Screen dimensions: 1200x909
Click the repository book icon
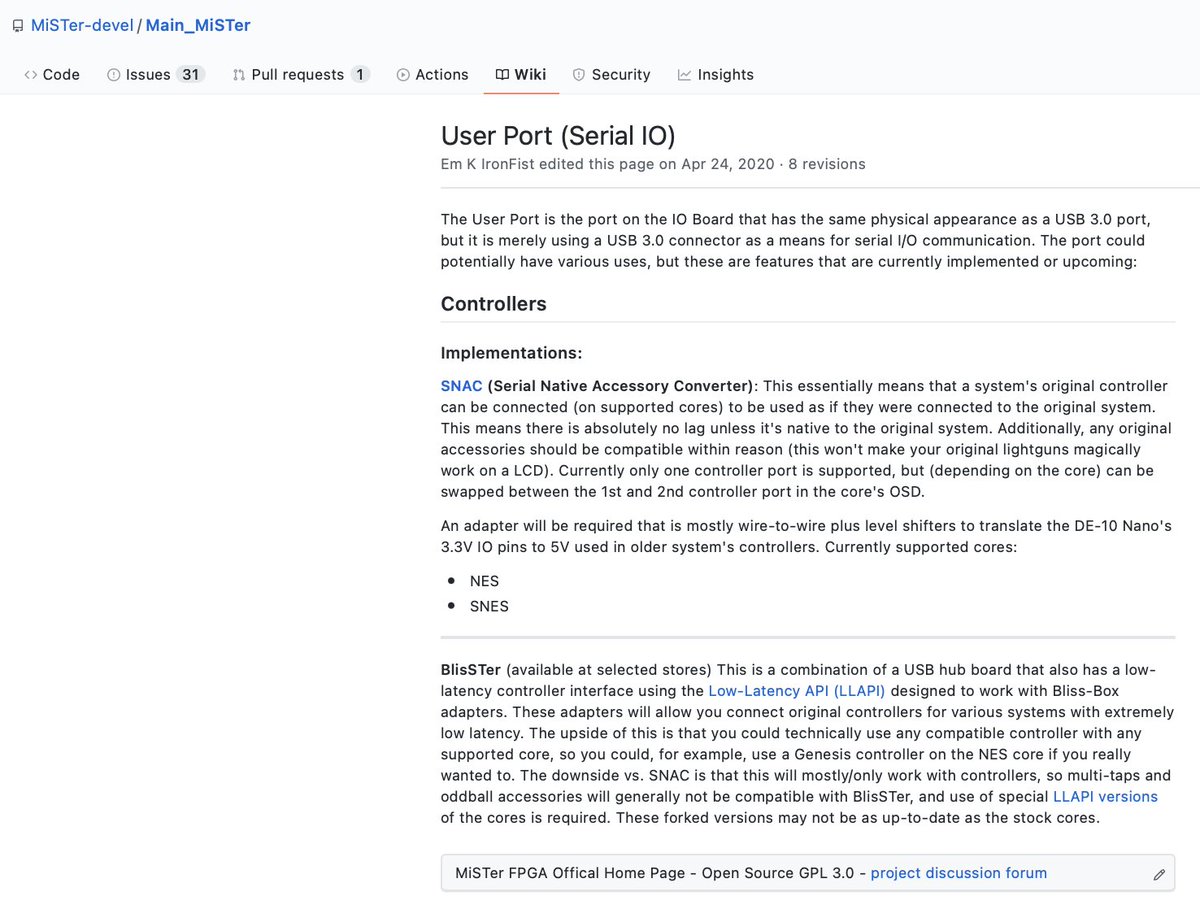[x=18, y=26]
